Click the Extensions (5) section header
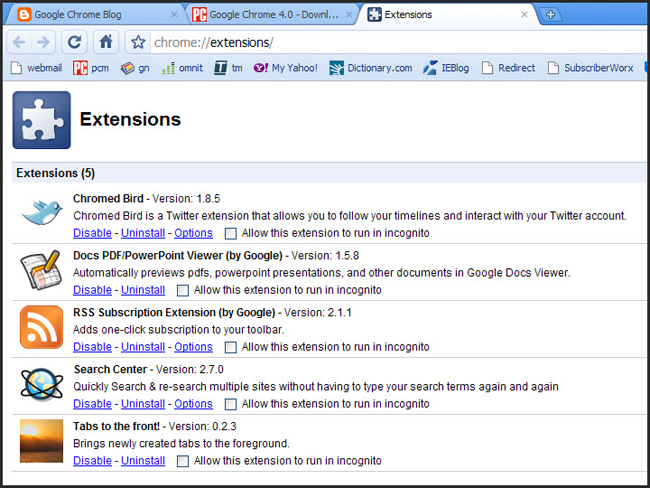The height and width of the screenshot is (488, 650). (x=329, y=173)
